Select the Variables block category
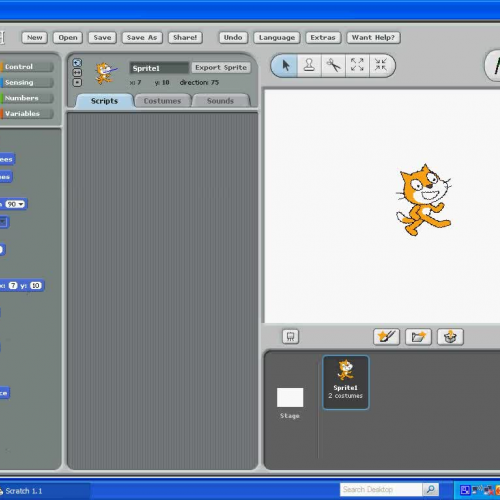The height and width of the screenshot is (500, 500). click(x=26, y=114)
